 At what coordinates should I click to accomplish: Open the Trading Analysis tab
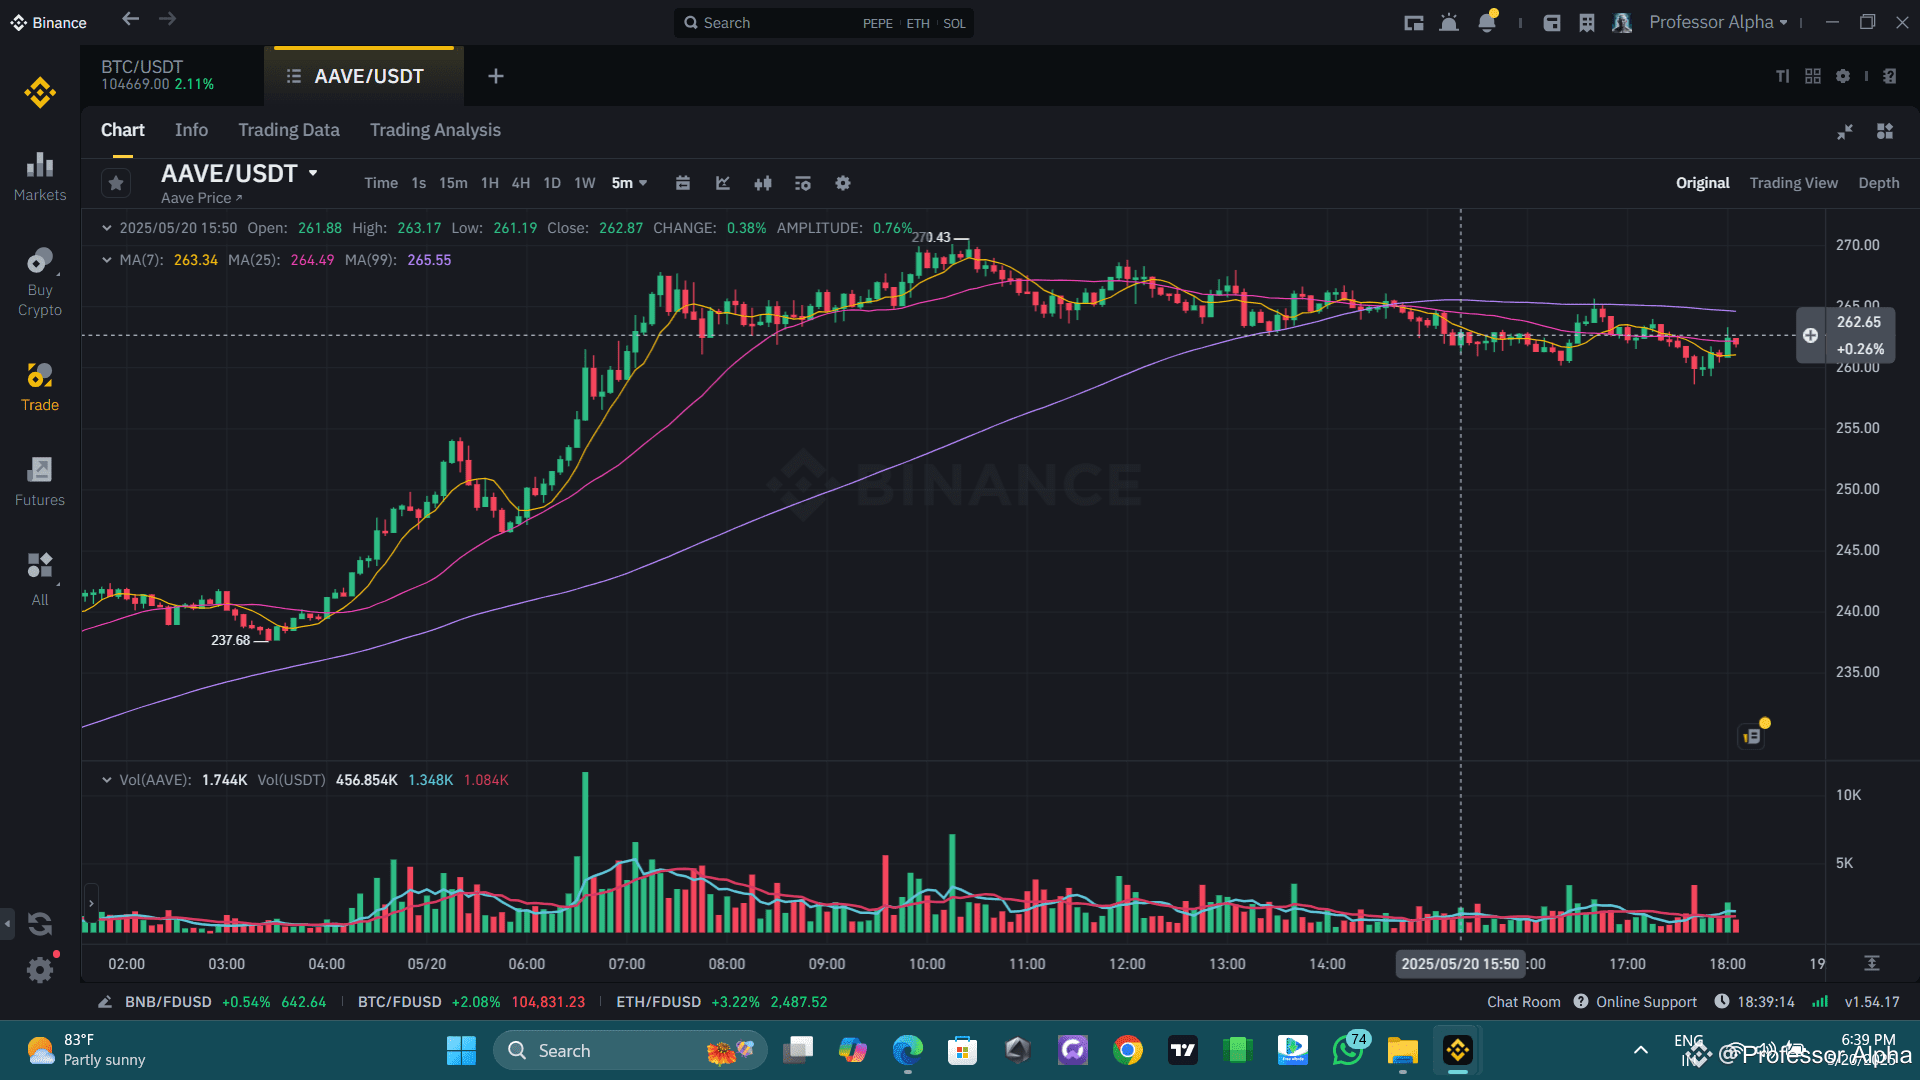pos(435,130)
